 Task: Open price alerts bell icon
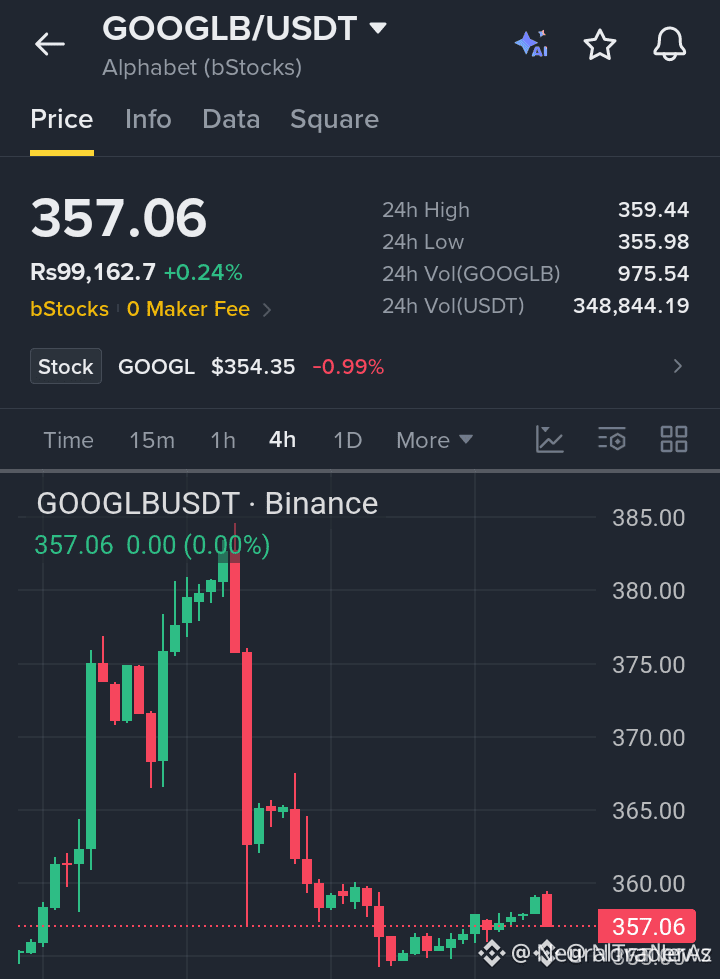(x=669, y=44)
